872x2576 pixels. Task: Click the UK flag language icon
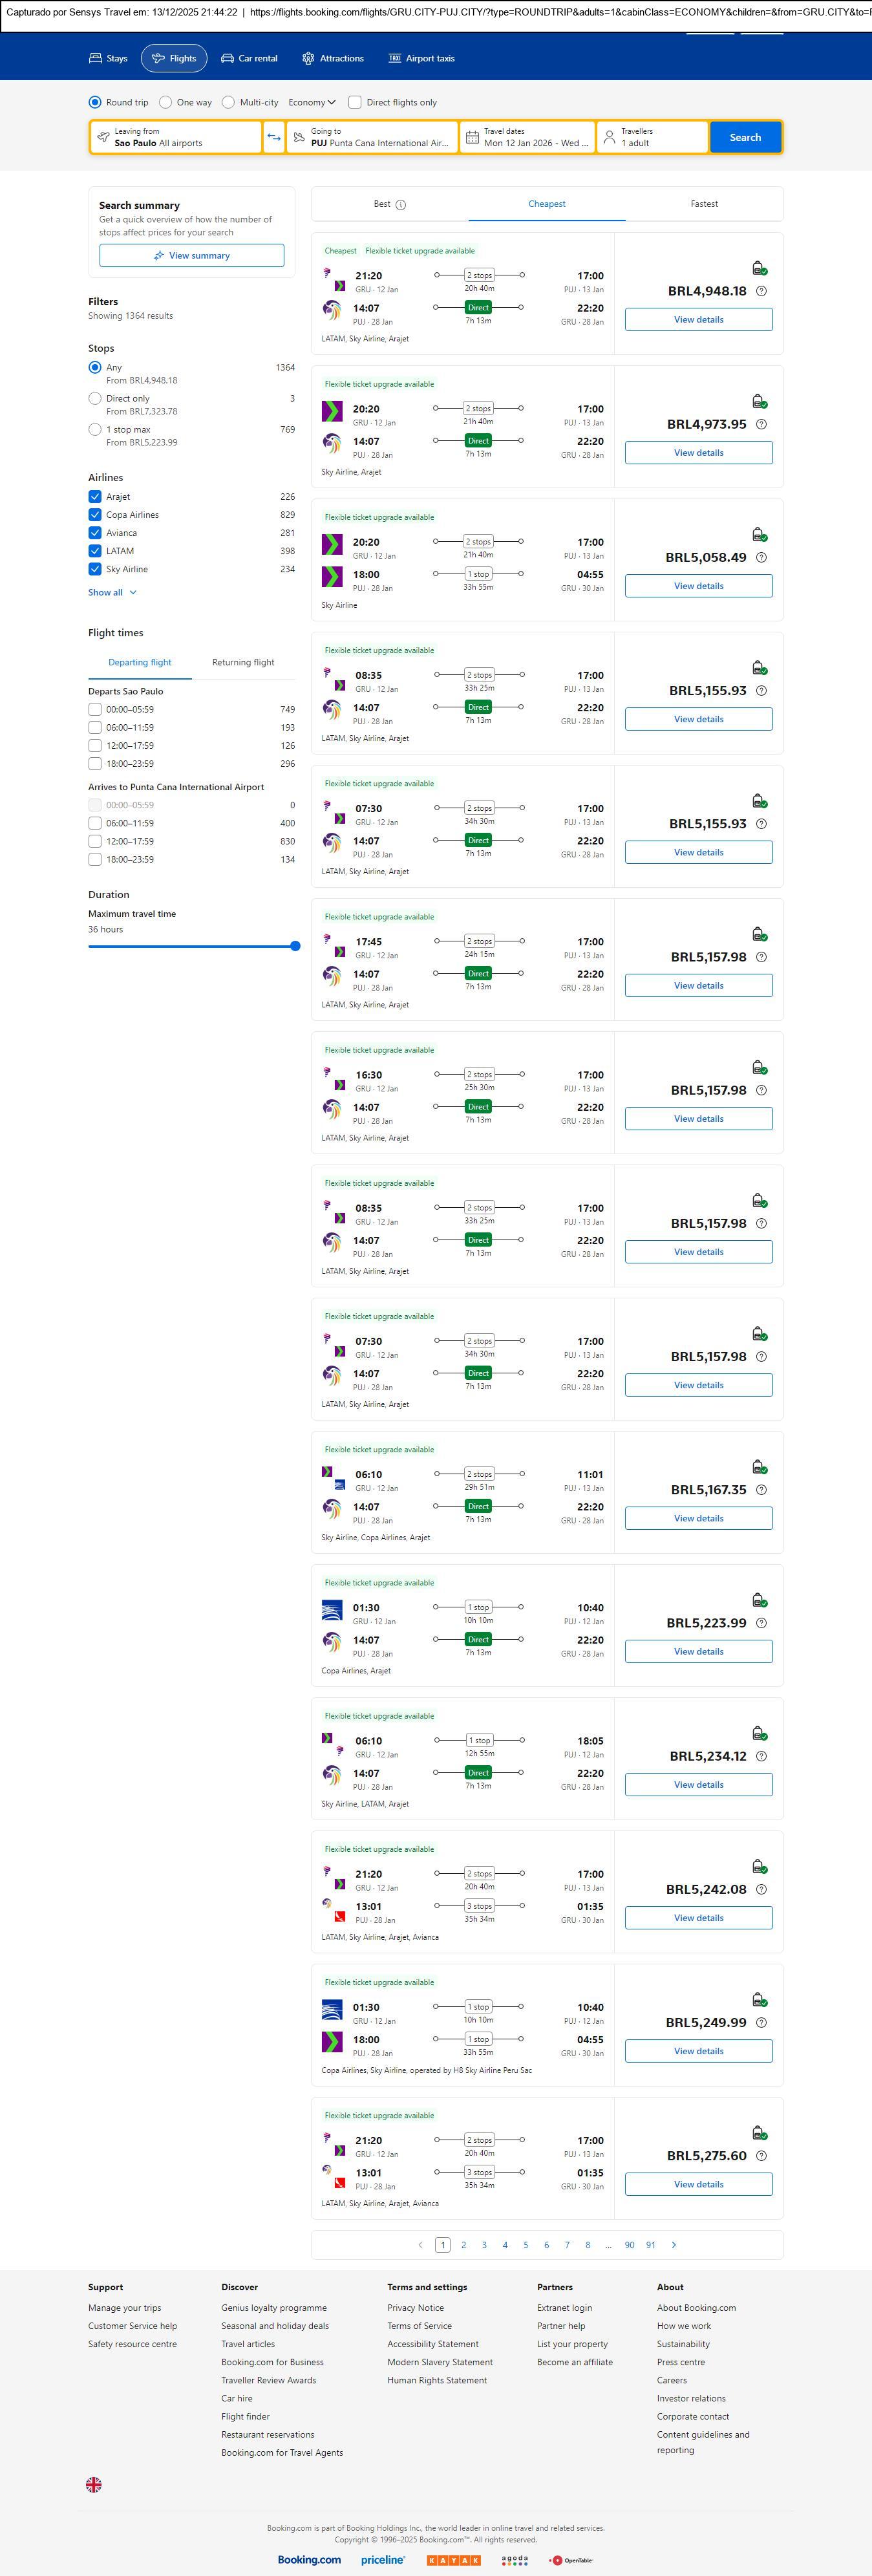(x=94, y=2484)
